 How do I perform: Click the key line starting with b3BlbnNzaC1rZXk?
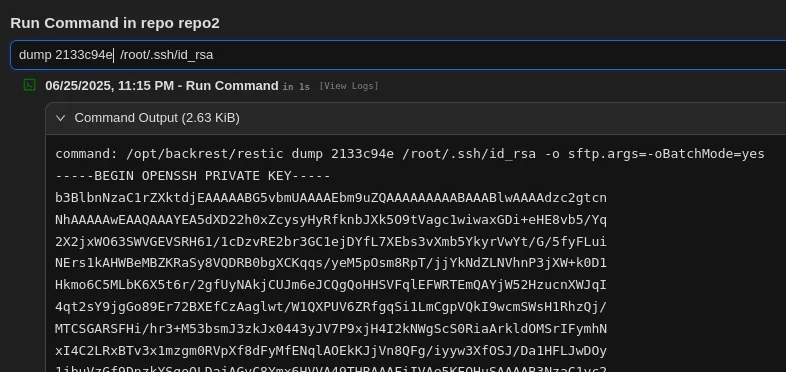[x=331, y=198]
